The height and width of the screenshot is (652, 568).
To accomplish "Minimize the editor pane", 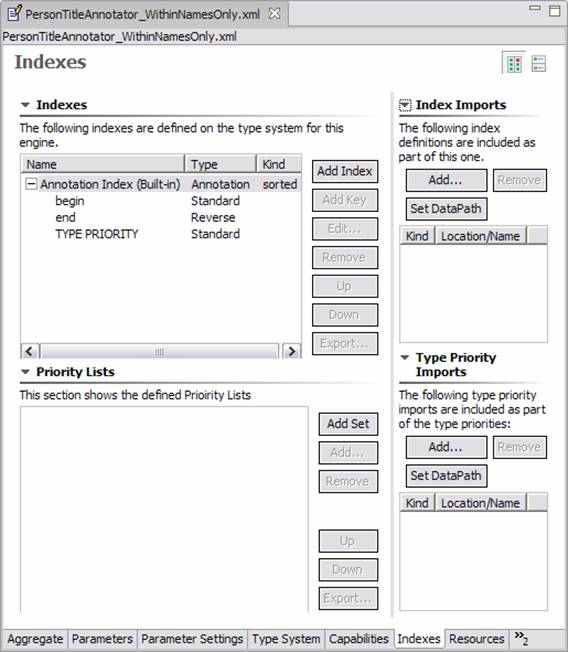I will point(535,8).
